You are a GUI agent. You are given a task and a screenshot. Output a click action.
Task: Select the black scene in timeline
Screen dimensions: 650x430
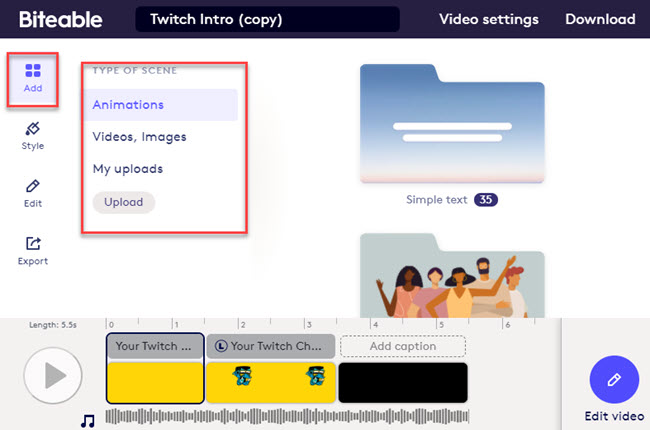tap(403, 382)
